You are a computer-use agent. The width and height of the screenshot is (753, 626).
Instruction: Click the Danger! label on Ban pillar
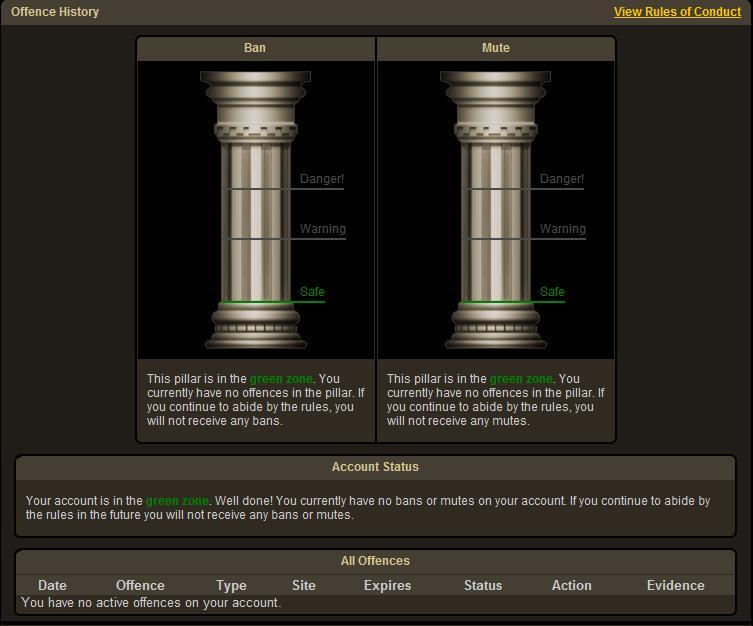pos(322,179)
